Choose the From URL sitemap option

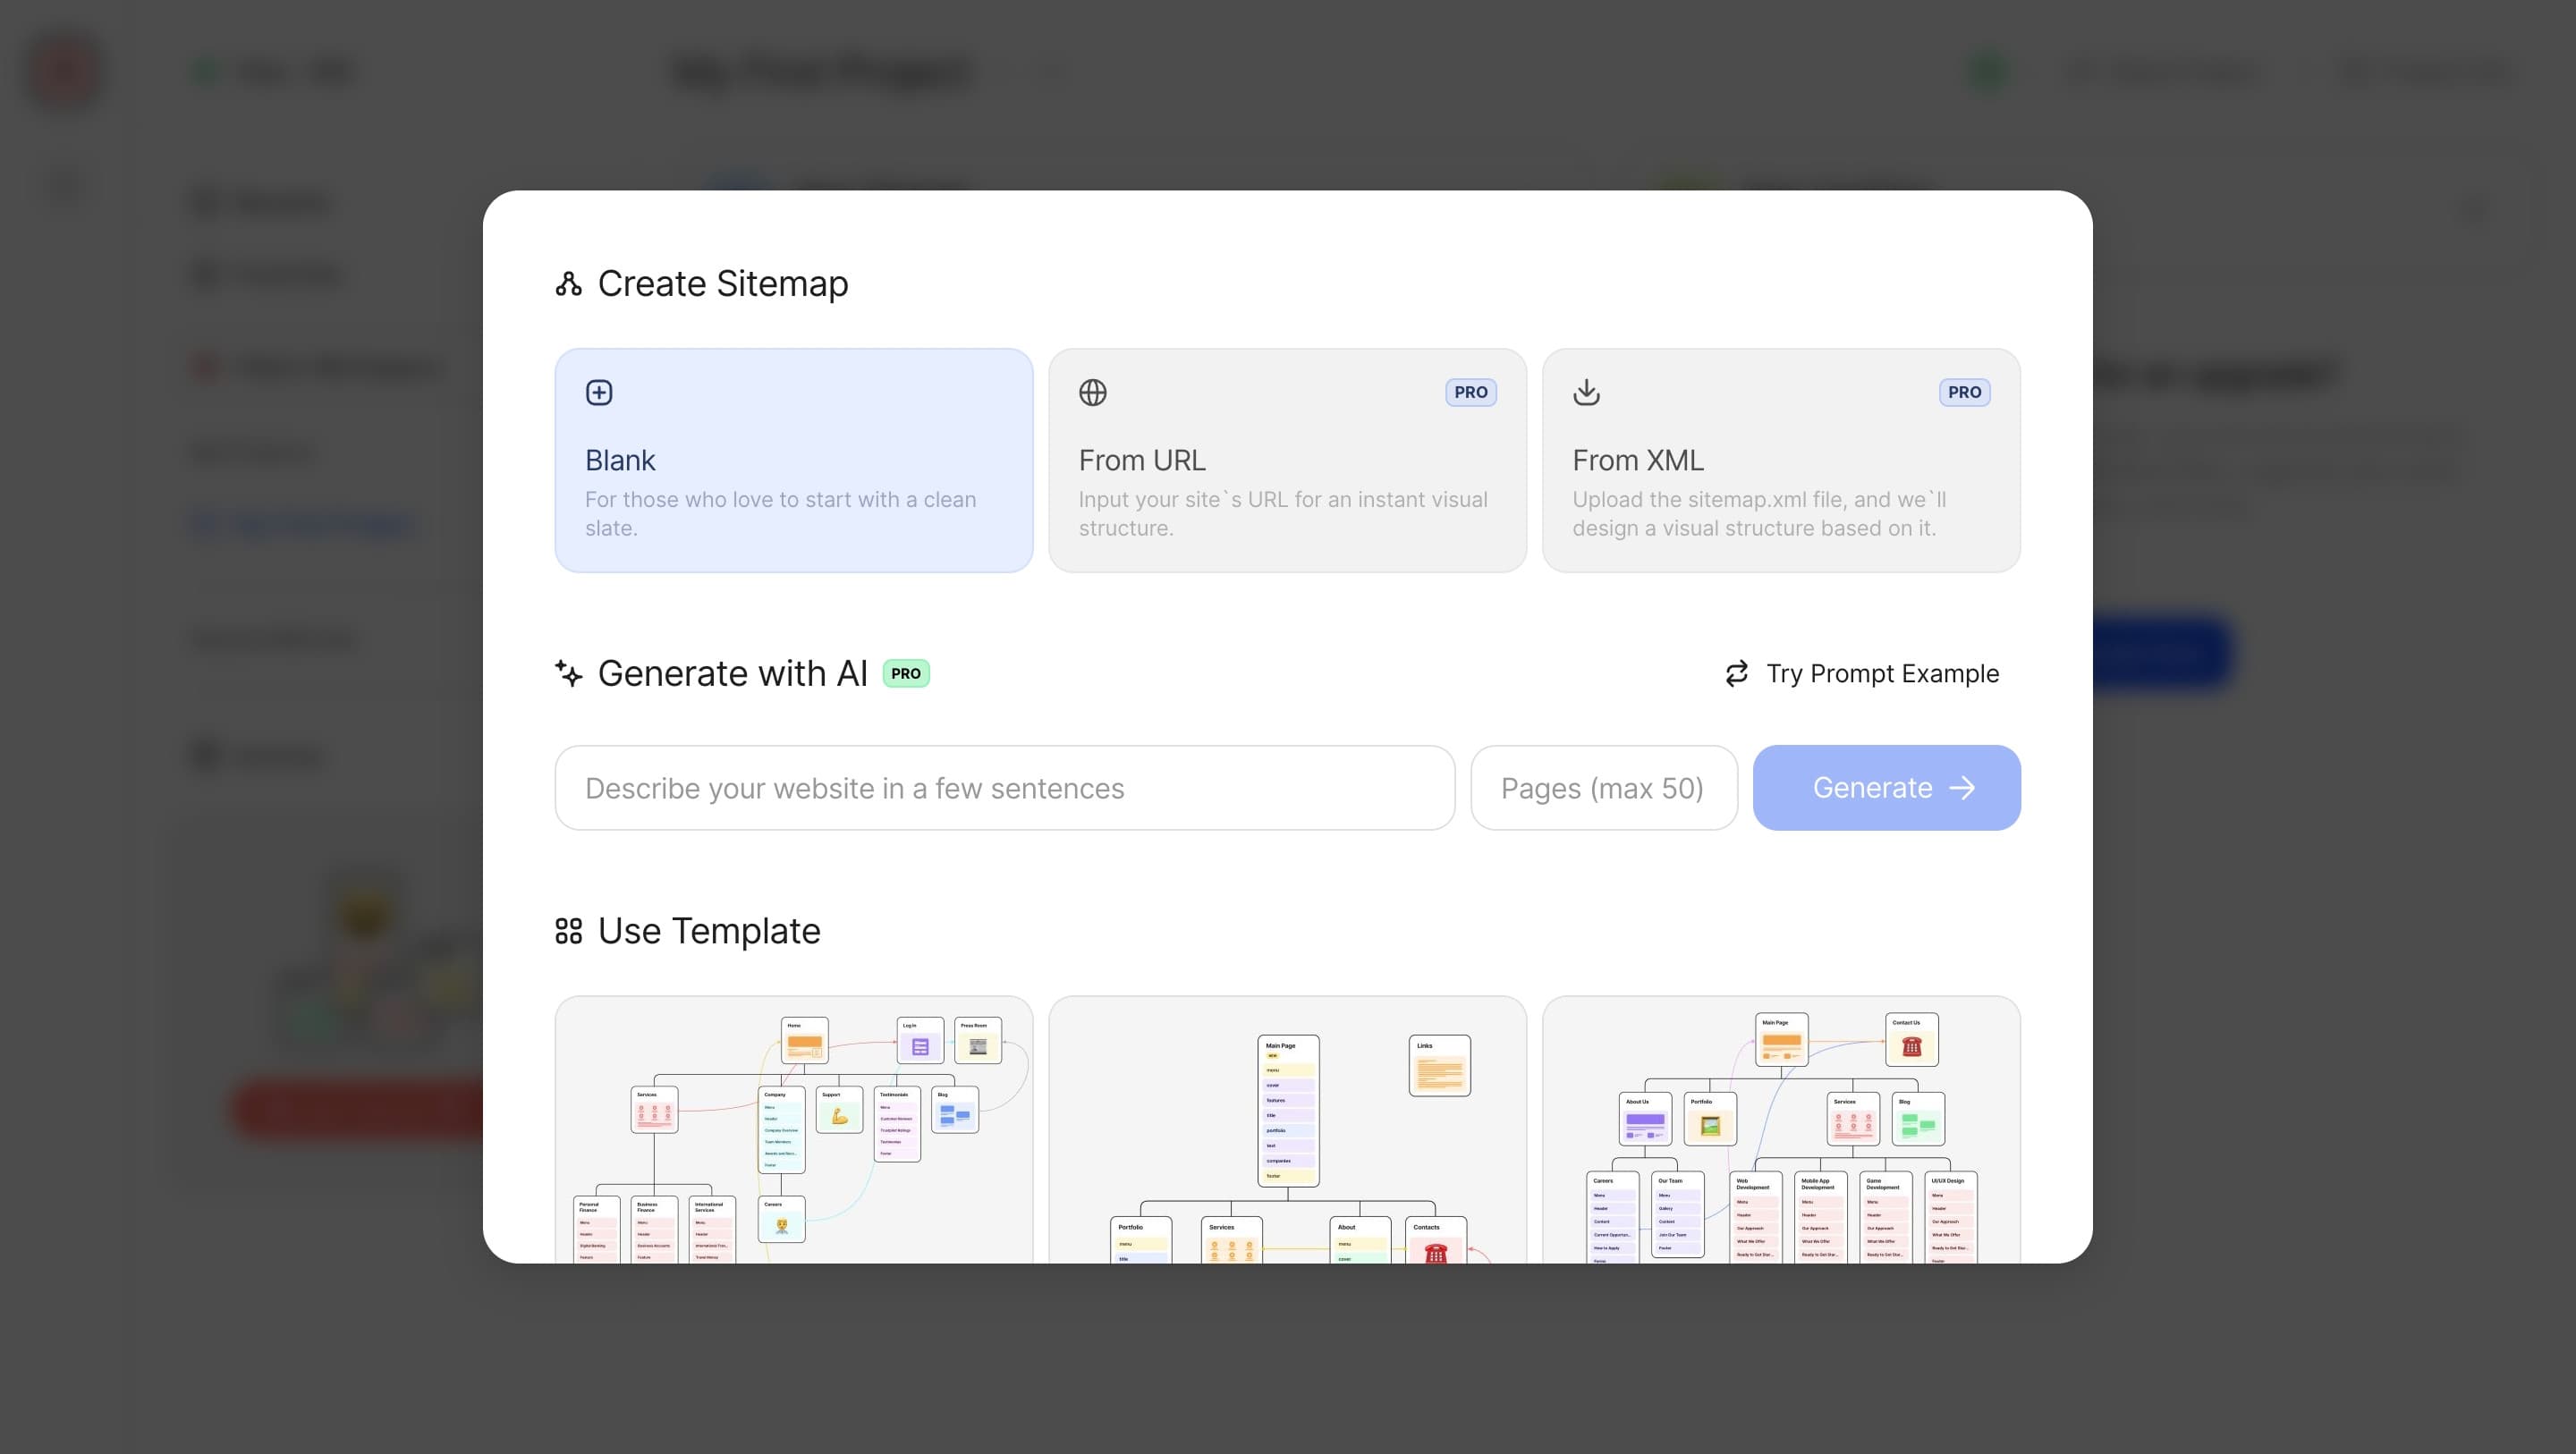click(1287, 460)
